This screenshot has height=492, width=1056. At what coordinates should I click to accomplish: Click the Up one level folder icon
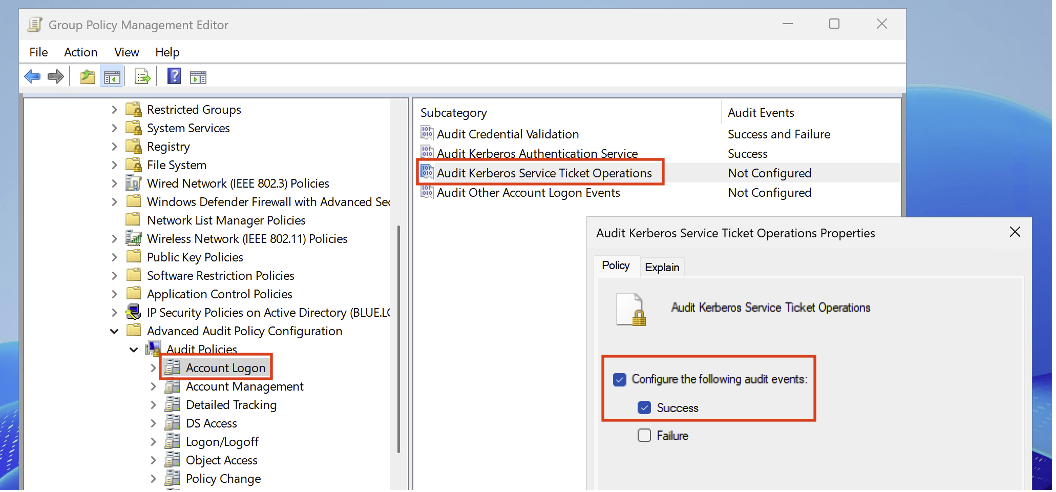pos(88,77)
